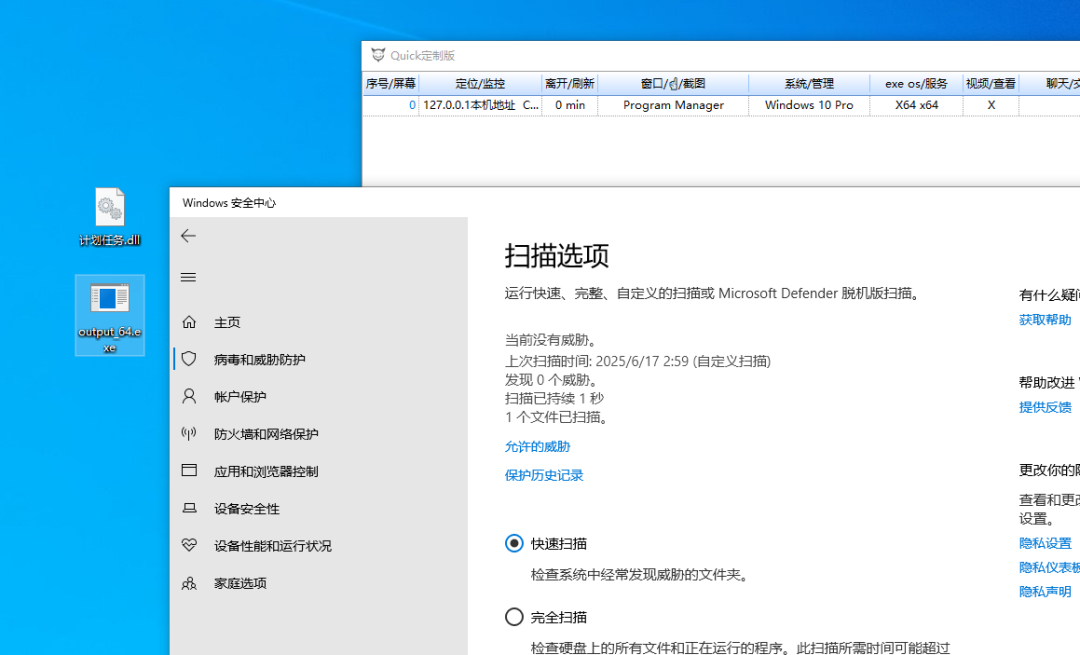Click the 聊天 column header in Quick定制版
The width and height of the screenshot is (1080, 655).
click(x=1050, y=83)
